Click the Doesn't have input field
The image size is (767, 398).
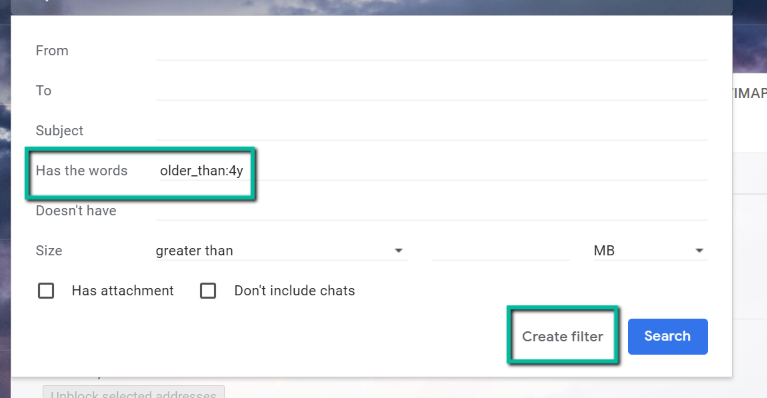pyautogui.click(x=431, y=211)
